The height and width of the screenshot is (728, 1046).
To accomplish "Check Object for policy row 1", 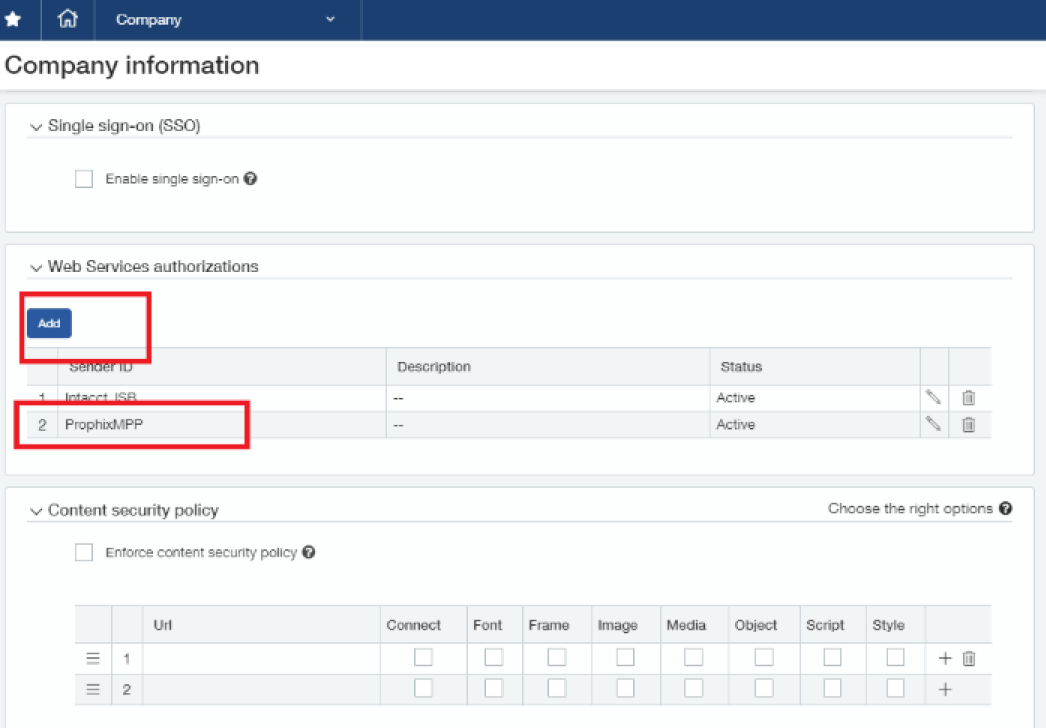I will [764, 657].
